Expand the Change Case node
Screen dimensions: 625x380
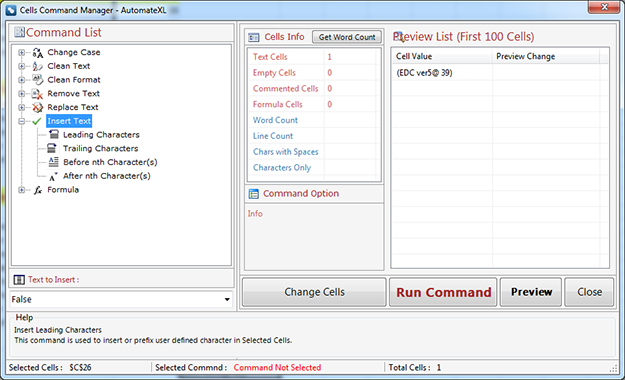pyautogui.click(x=22, y=53)
